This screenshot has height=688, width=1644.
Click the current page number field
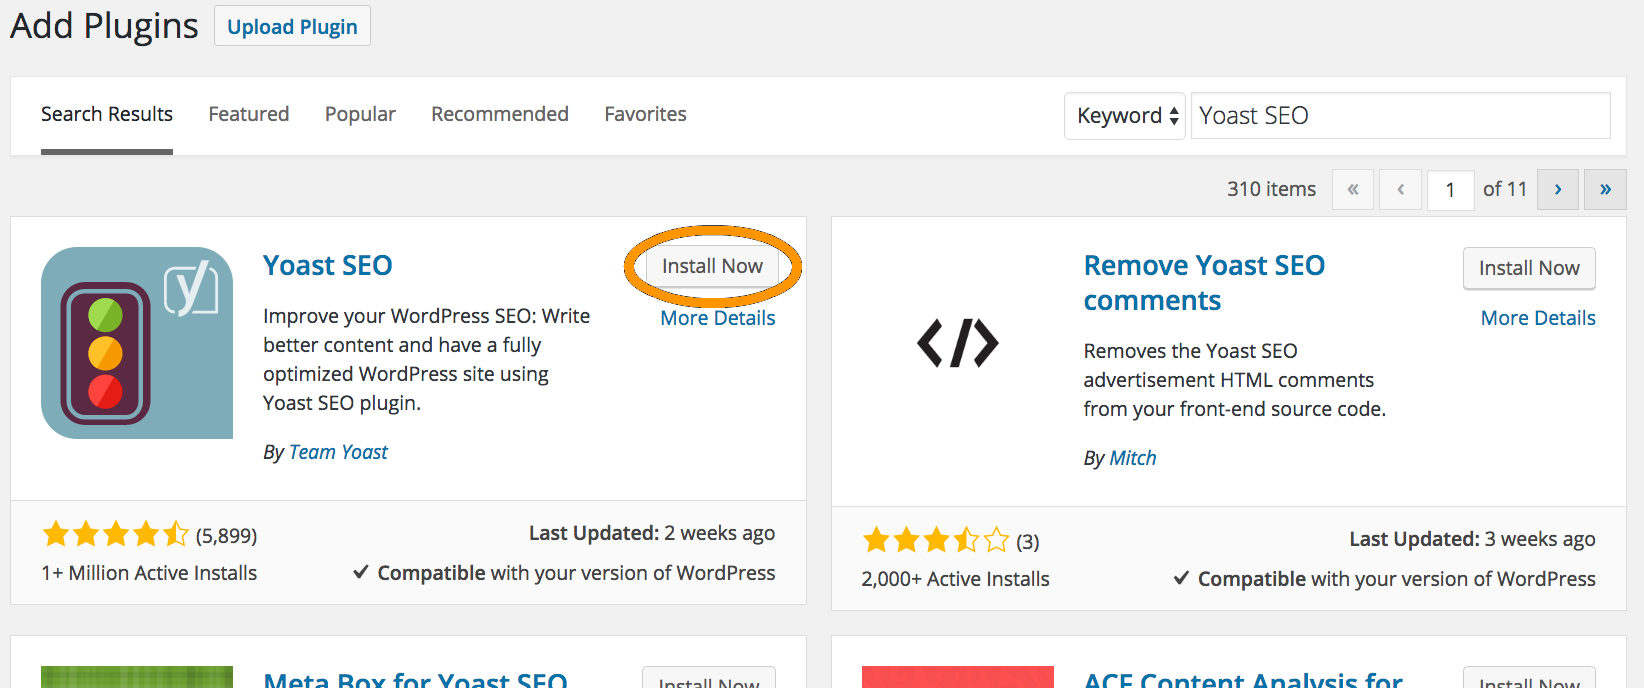[1450, 190]
